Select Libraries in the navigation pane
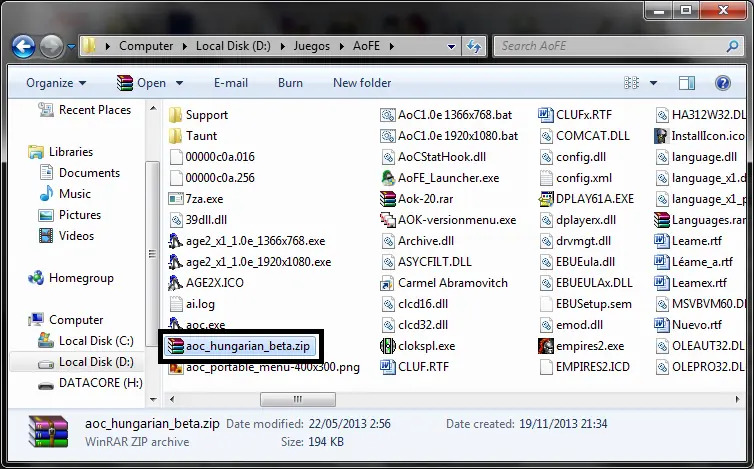The height and width of the screenshot is (469, 754). tap(61, 152)
